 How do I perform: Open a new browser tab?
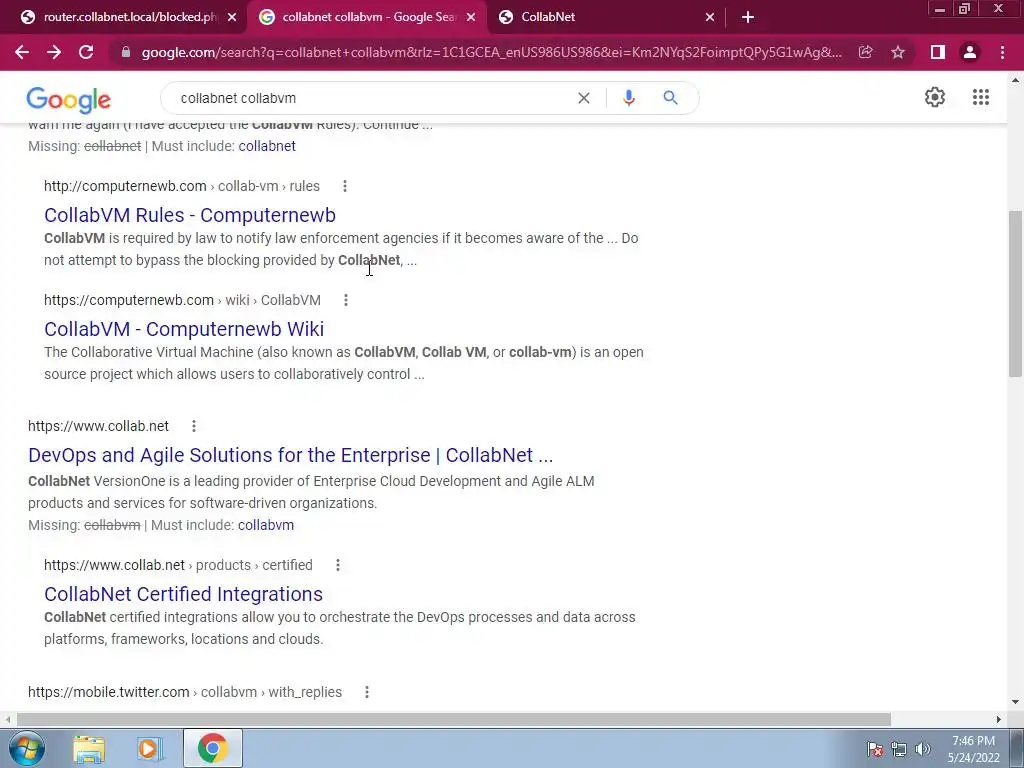pyautogui.click(x=748, y=18)
